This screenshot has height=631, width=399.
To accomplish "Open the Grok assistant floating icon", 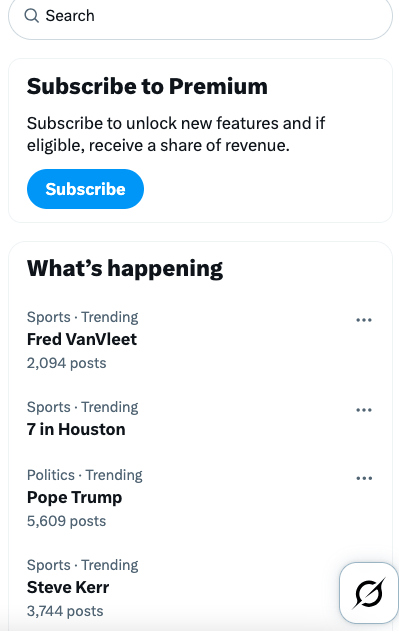I will point(369,593).
